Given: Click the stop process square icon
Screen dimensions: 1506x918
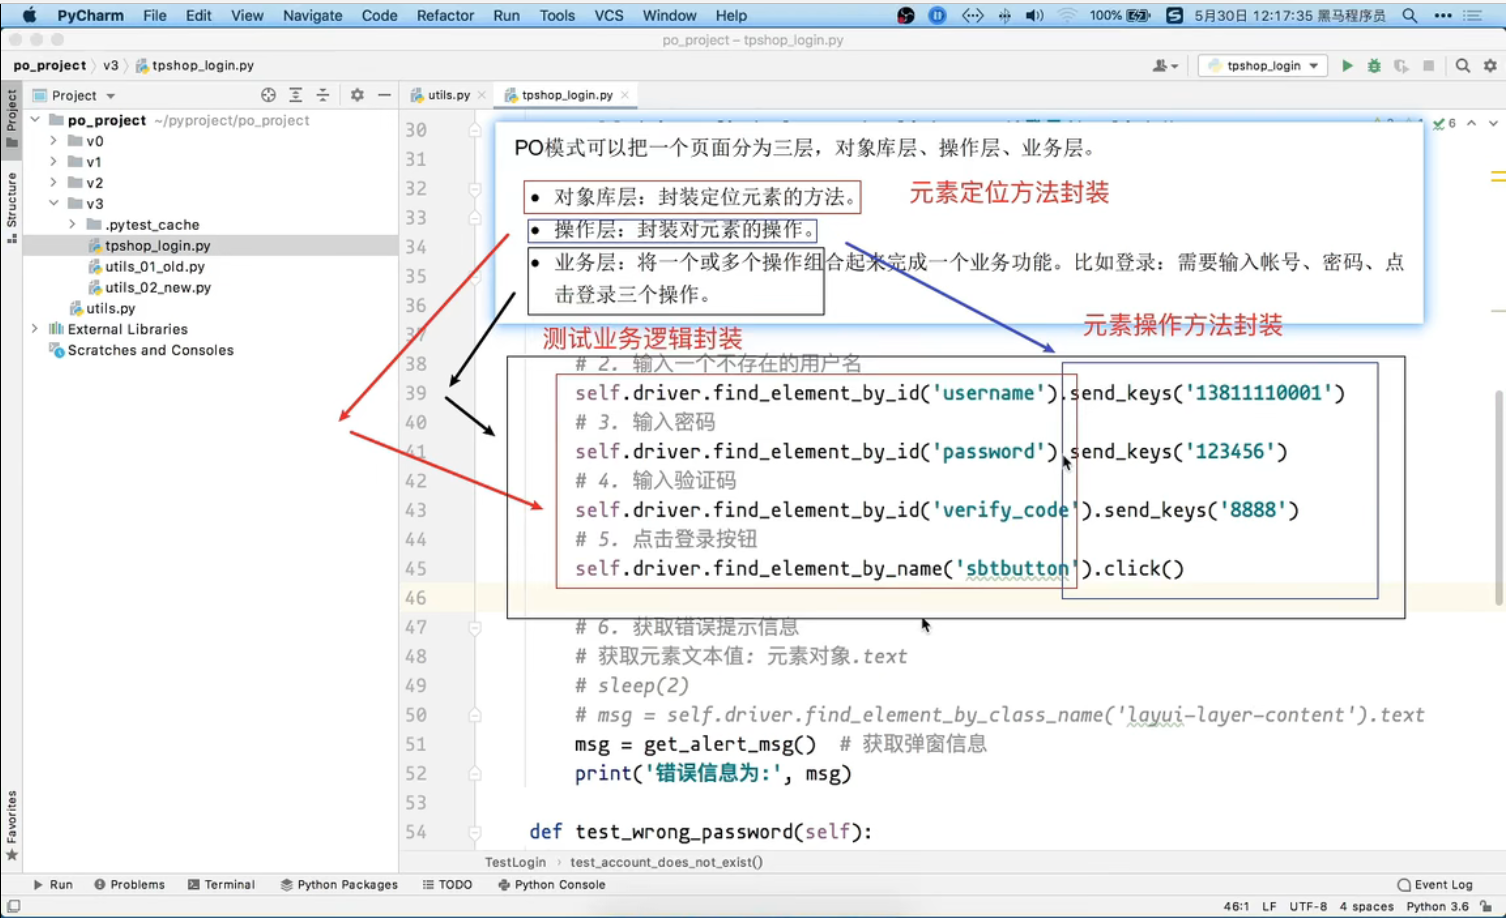Looking at the screenshot, I should tap(1428, 66).
